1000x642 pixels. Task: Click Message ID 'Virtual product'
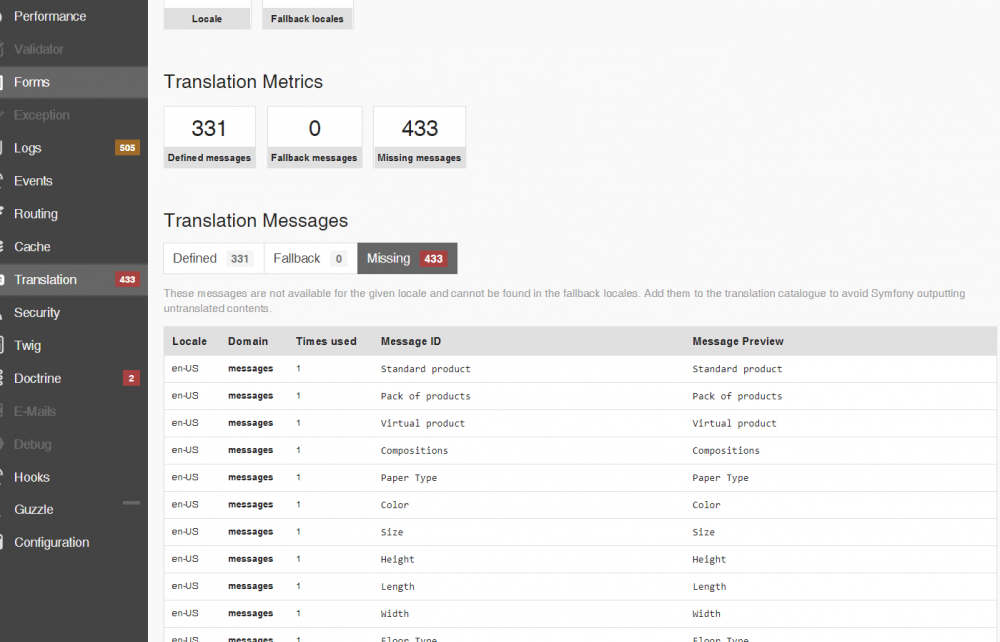(423, 423)
